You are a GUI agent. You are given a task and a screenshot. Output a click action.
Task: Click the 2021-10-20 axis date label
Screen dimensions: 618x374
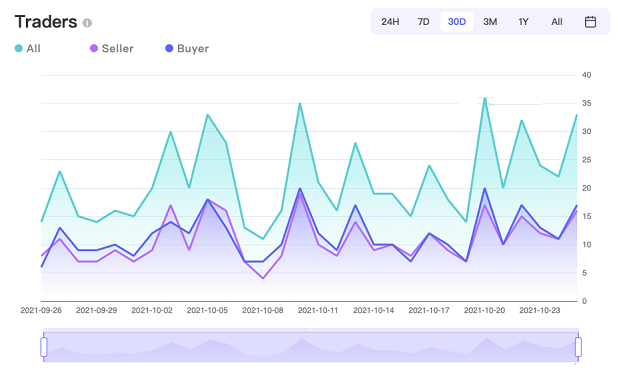484,311
